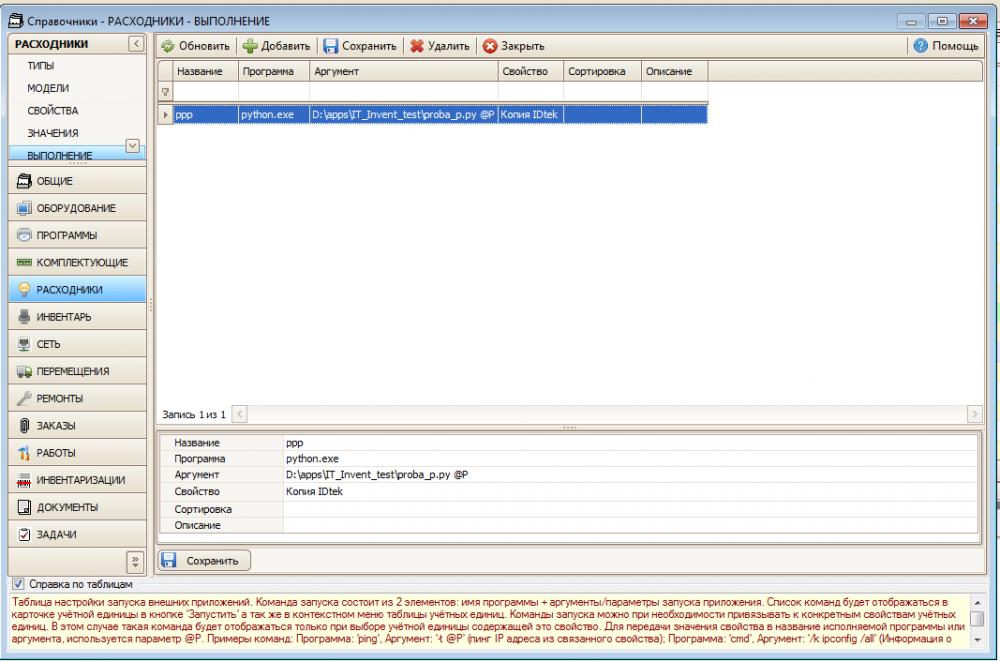Viewport: 1000px width, 662px height.
Task: Expand more sections with the double chevron
Action: tap(135, 561)
